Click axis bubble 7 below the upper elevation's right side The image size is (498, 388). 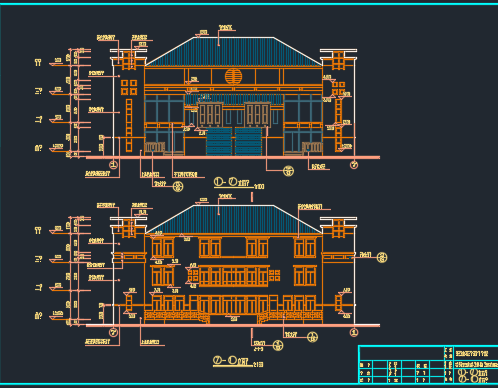[354, 165]
